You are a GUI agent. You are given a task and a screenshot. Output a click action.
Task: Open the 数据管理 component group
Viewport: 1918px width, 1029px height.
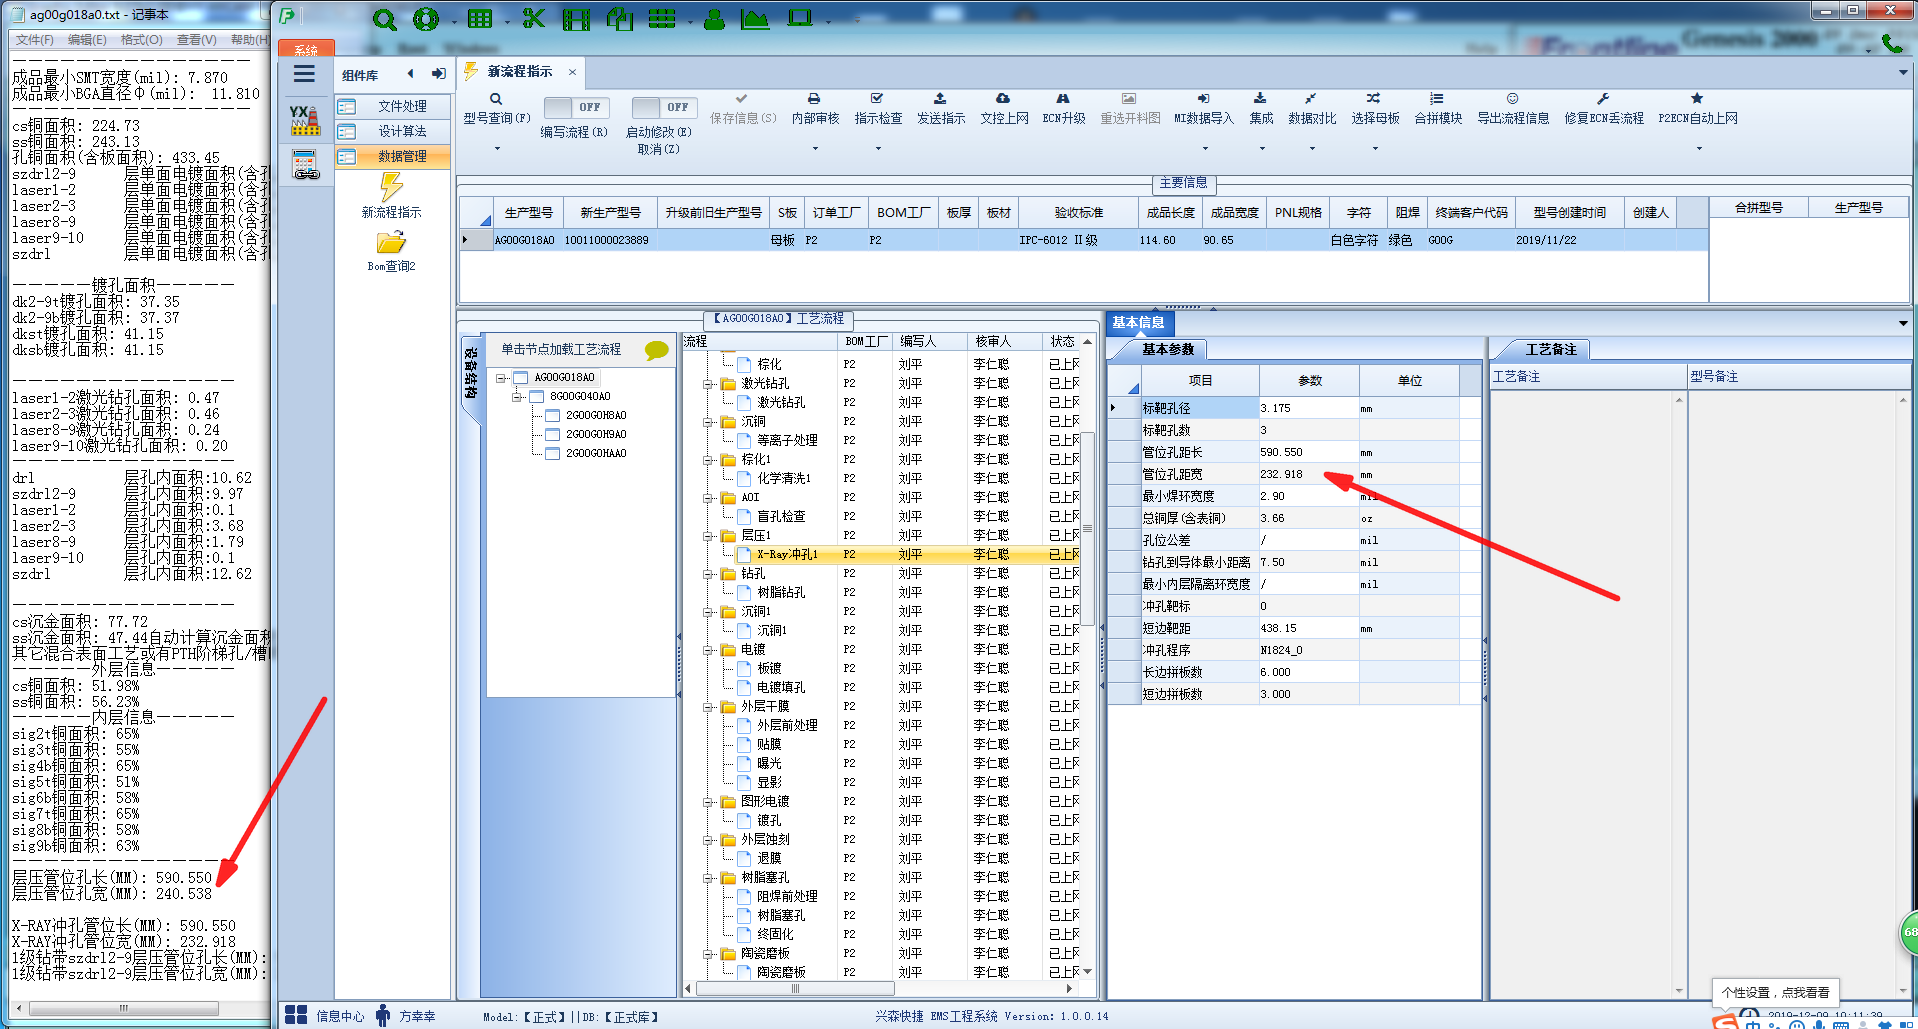tap(392, 156)
